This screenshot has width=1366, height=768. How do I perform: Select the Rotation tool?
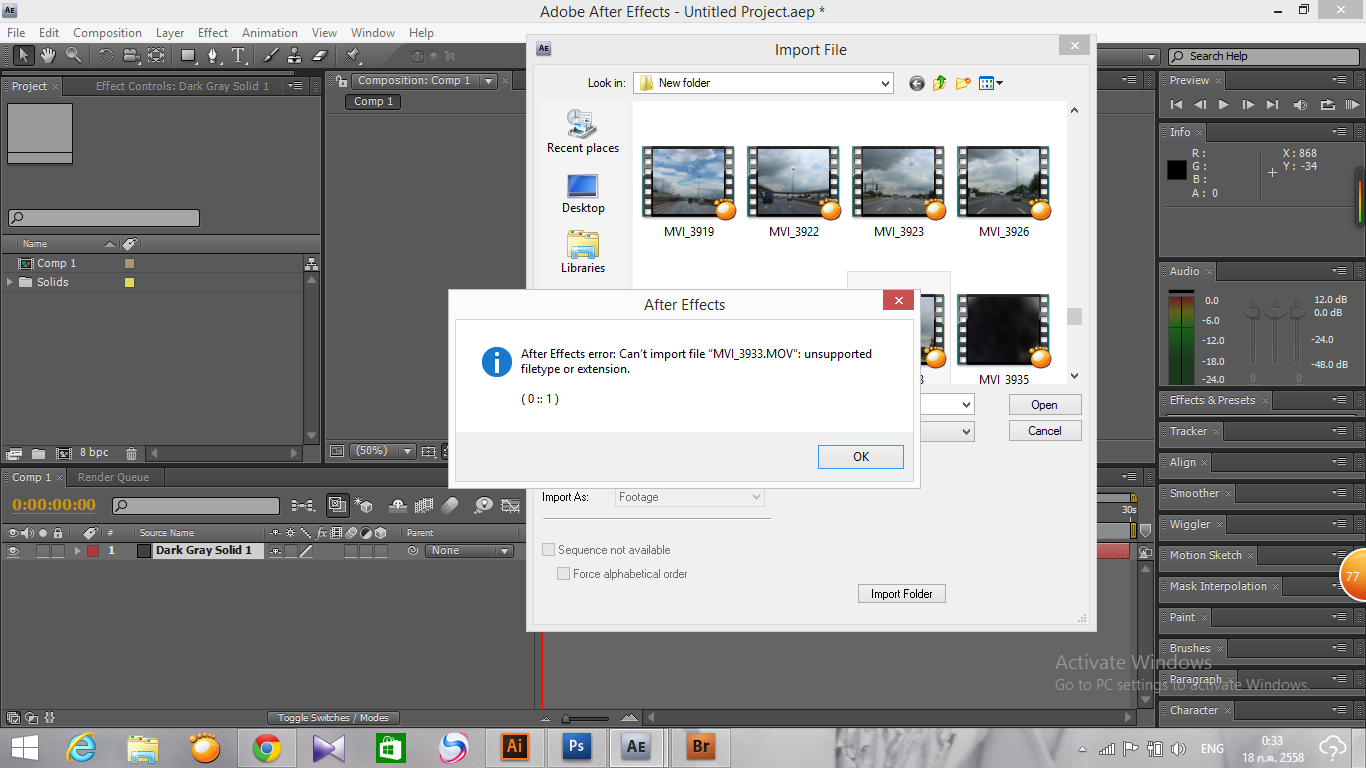click(105, 56)
